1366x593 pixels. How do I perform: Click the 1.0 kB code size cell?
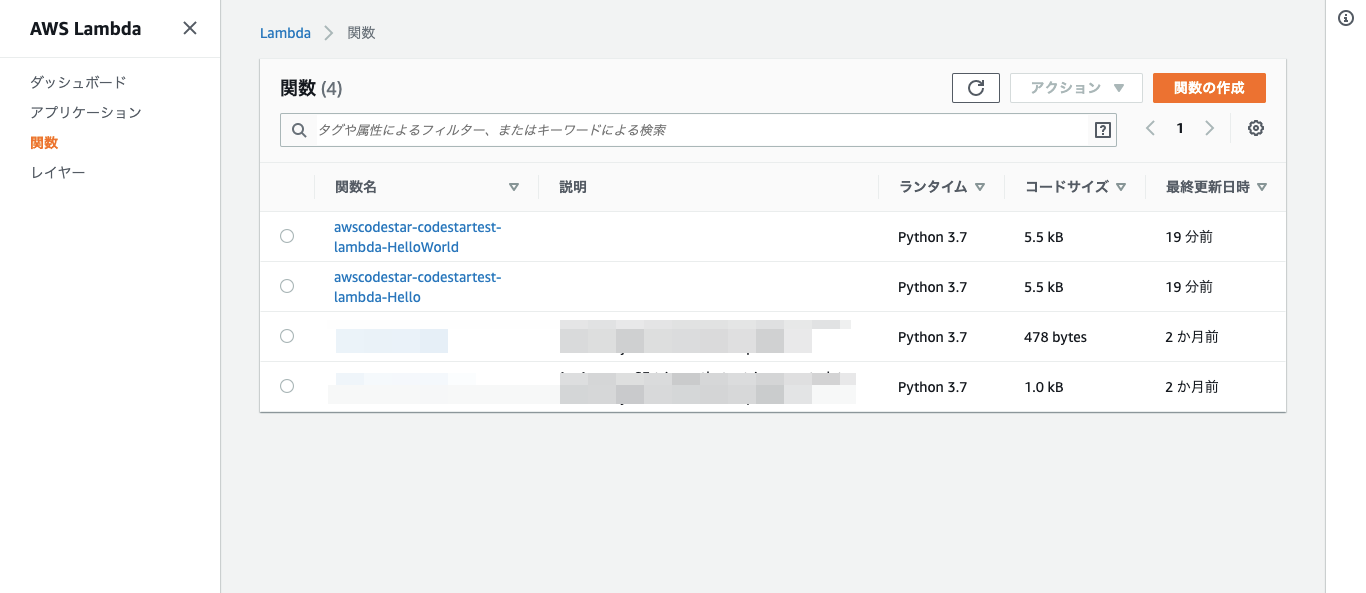1044,387
